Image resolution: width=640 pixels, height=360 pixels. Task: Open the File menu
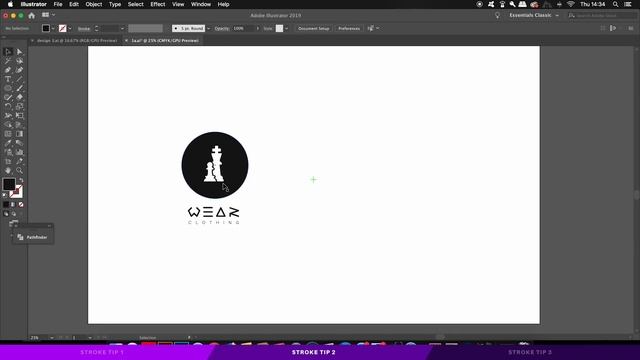click(x=58, y=4)
